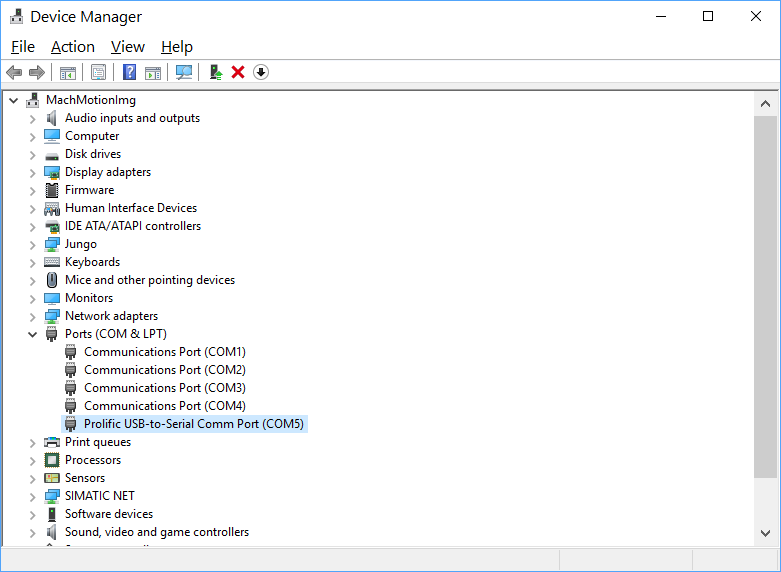Select Communications Port (COM1) device
The height and width of the screenshot is (572, 781).
(164, 352)
